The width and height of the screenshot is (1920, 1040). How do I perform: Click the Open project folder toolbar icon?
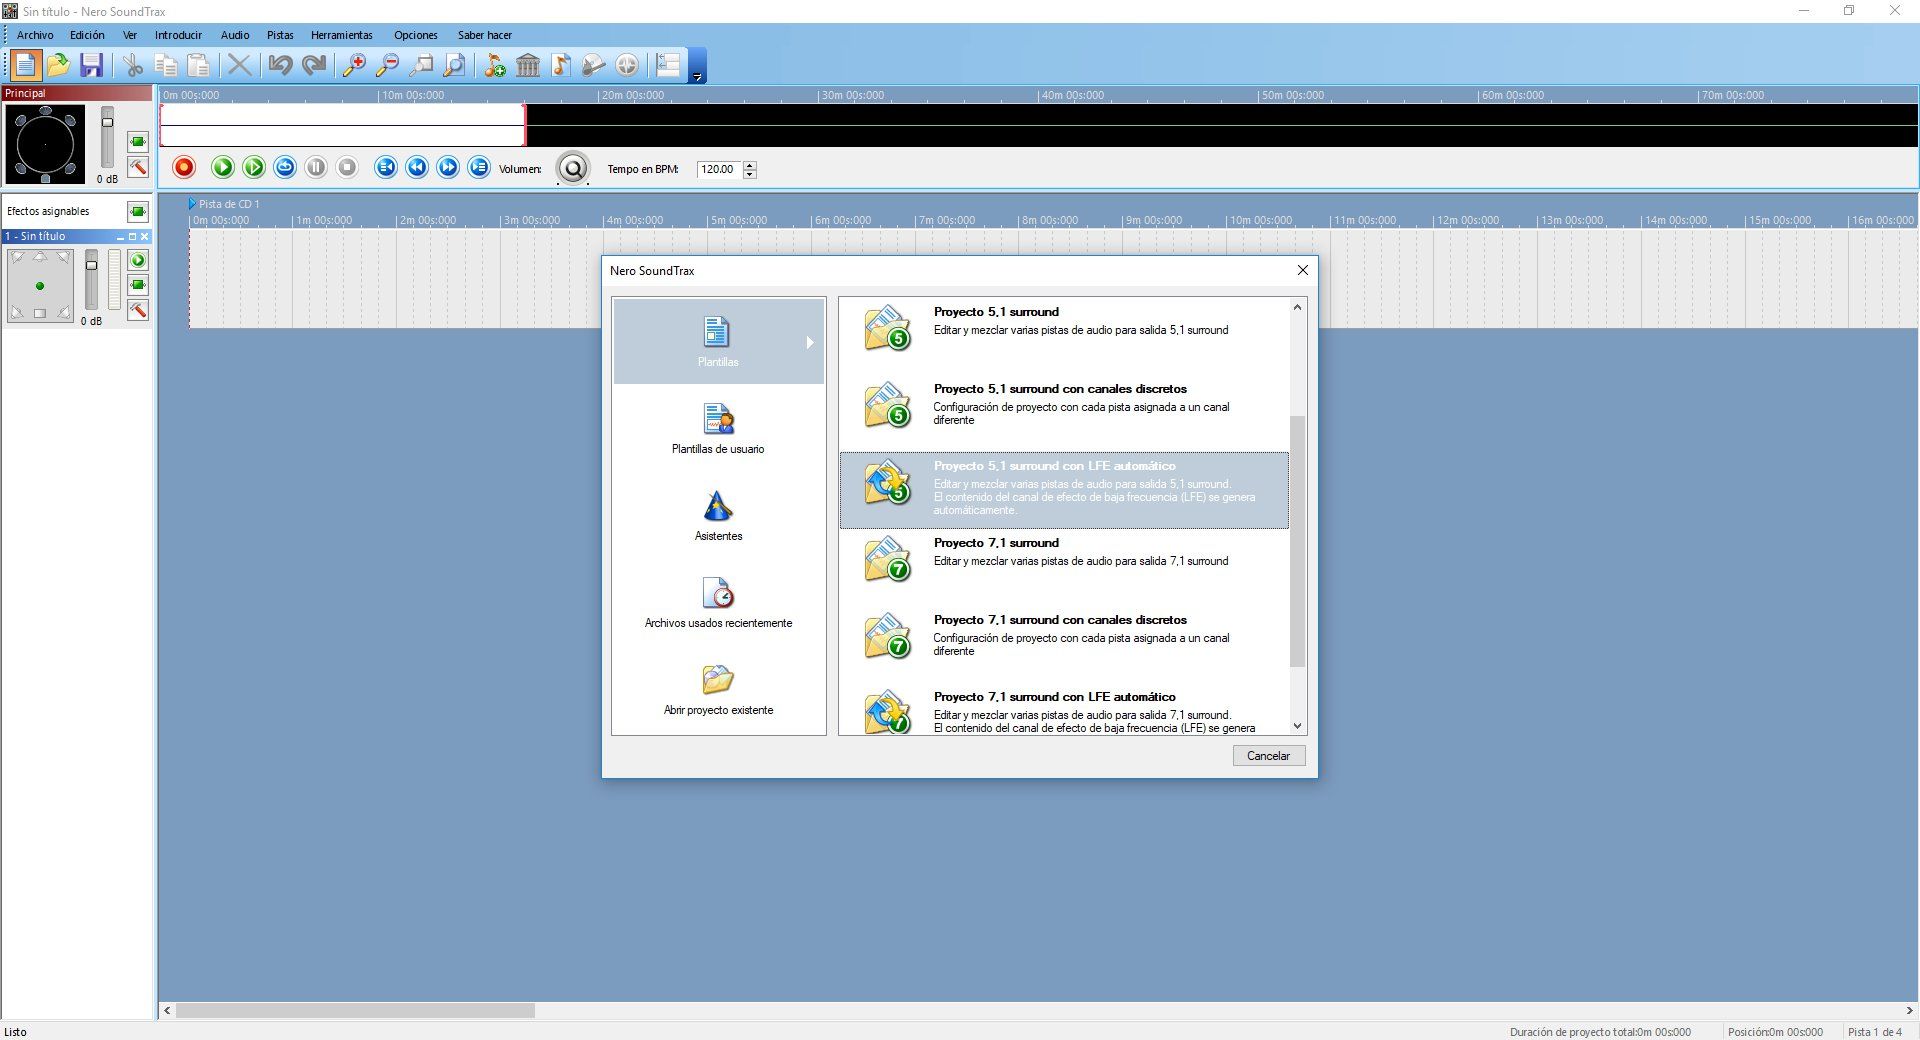coord(58,66)
